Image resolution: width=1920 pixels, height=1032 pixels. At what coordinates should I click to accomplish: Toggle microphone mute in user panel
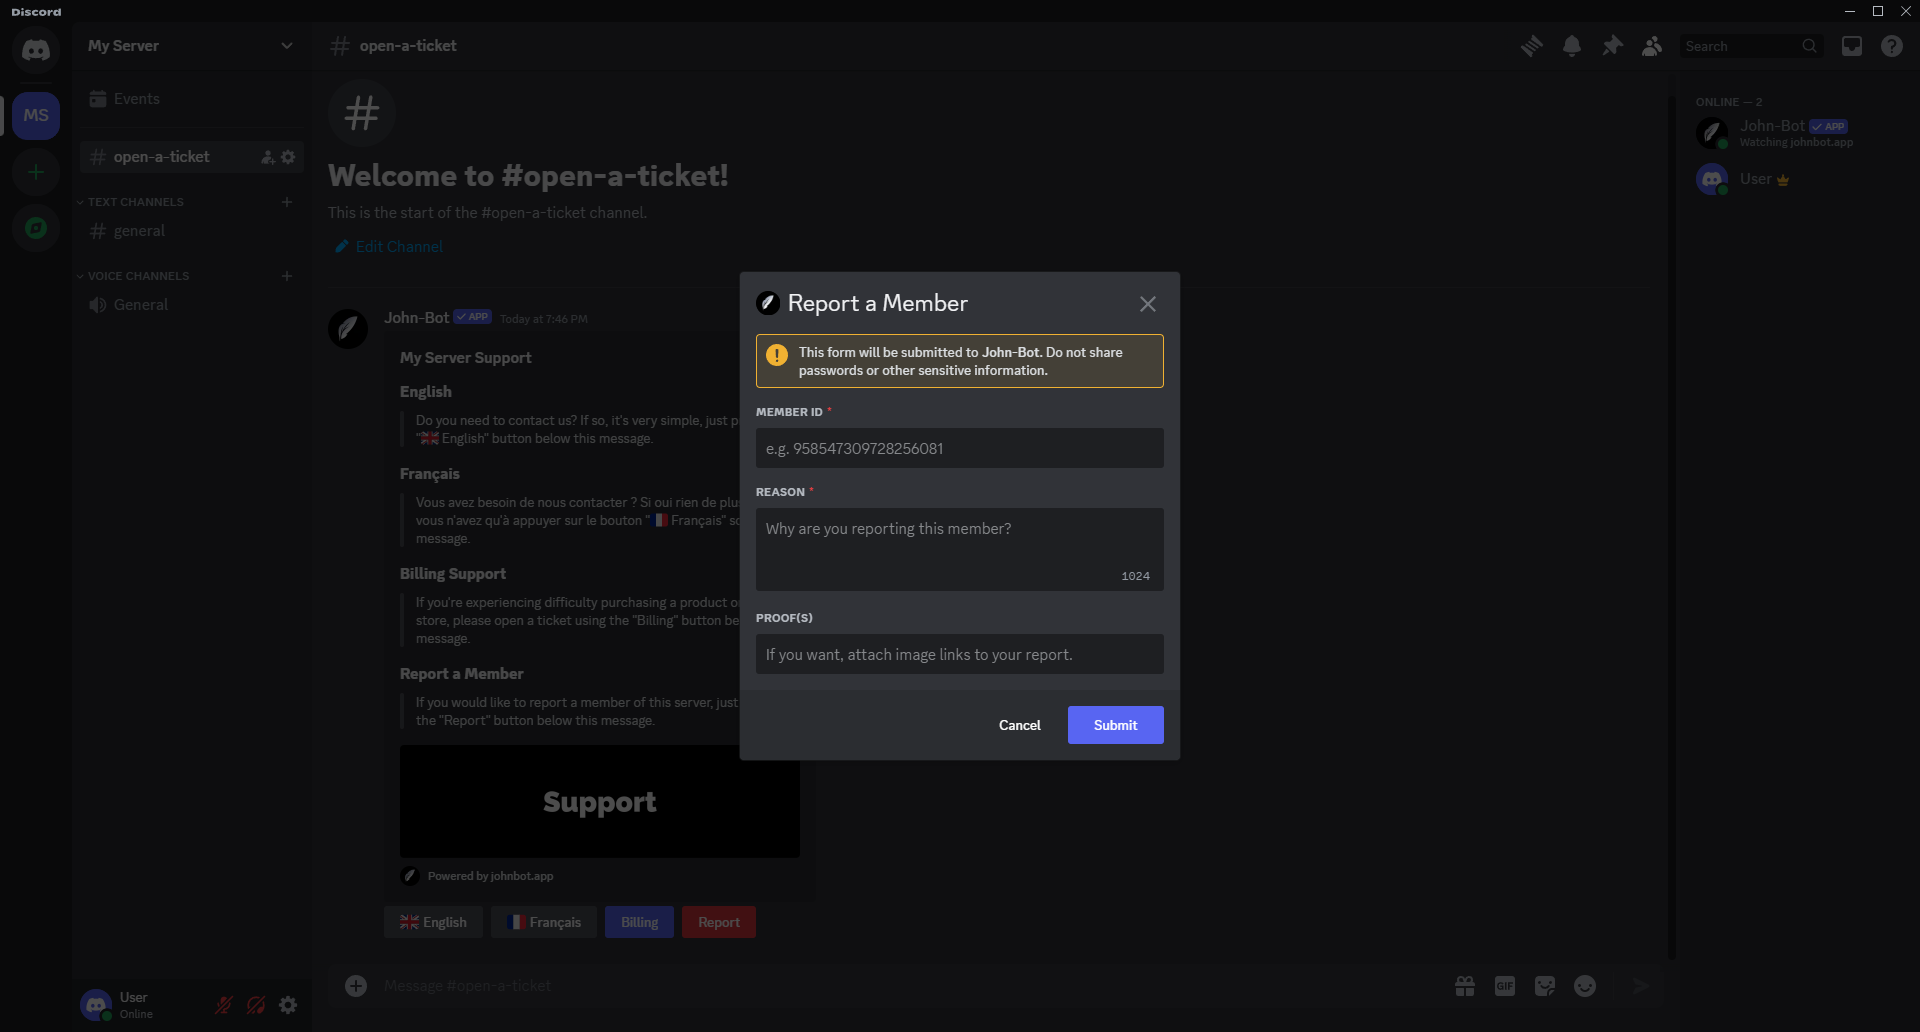point(224,1005)
